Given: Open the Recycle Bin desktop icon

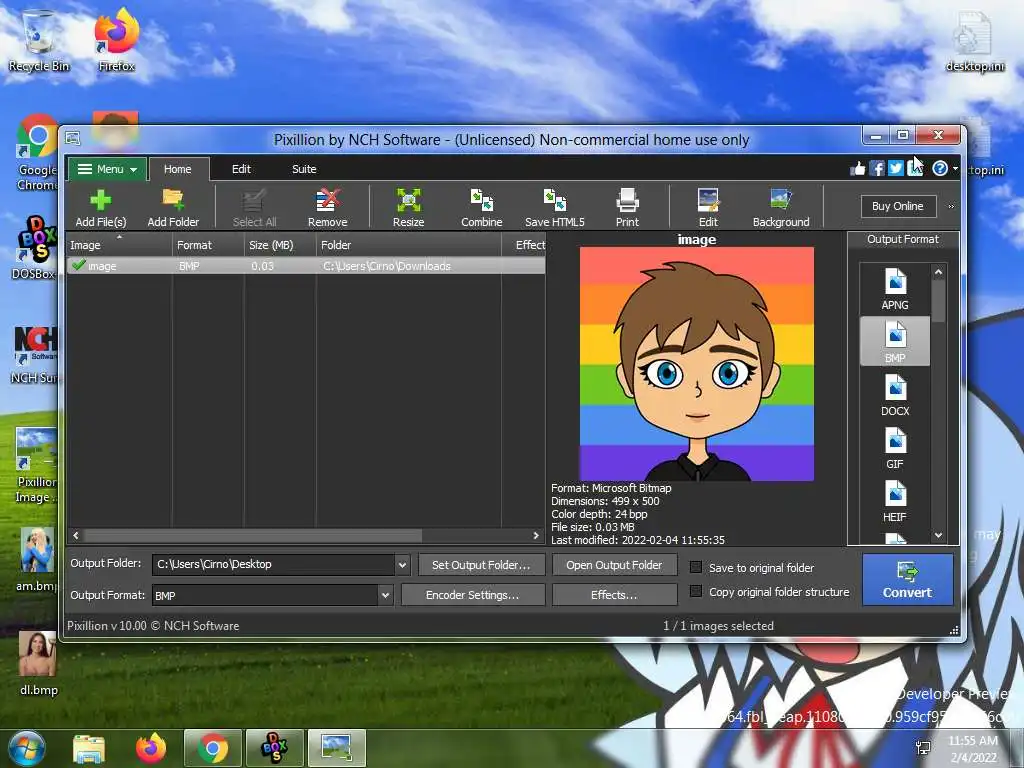Looking at the screenshot, I should [39, 40].
